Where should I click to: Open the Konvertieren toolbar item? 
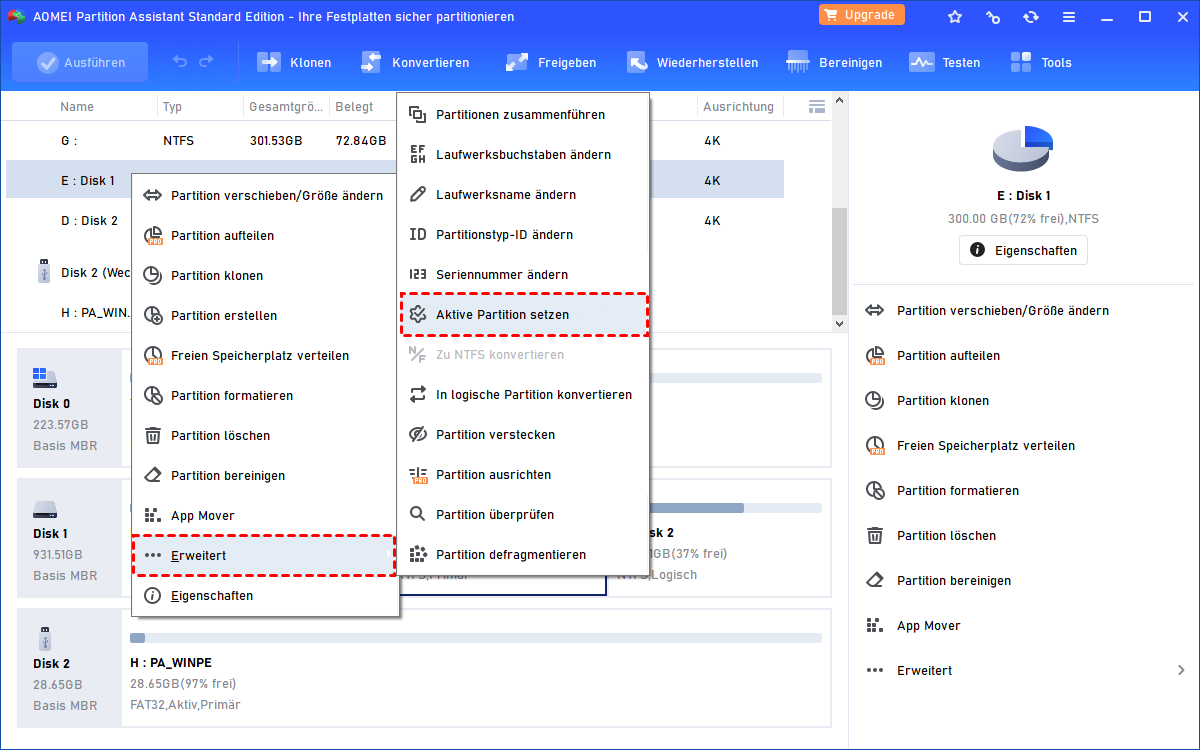414,62
